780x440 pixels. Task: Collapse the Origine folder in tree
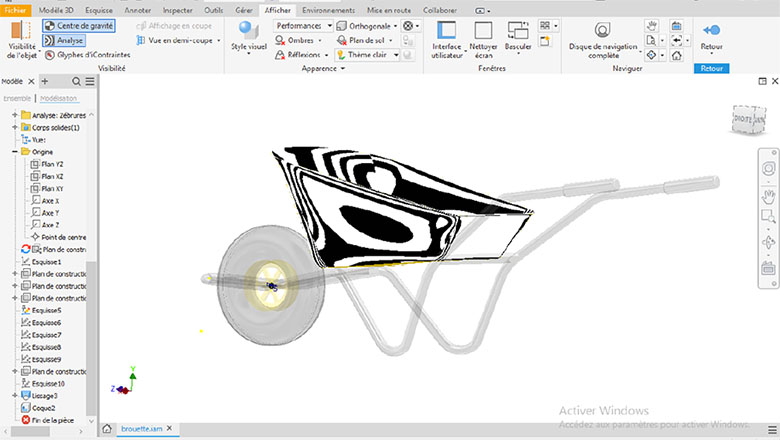point(15,151)
